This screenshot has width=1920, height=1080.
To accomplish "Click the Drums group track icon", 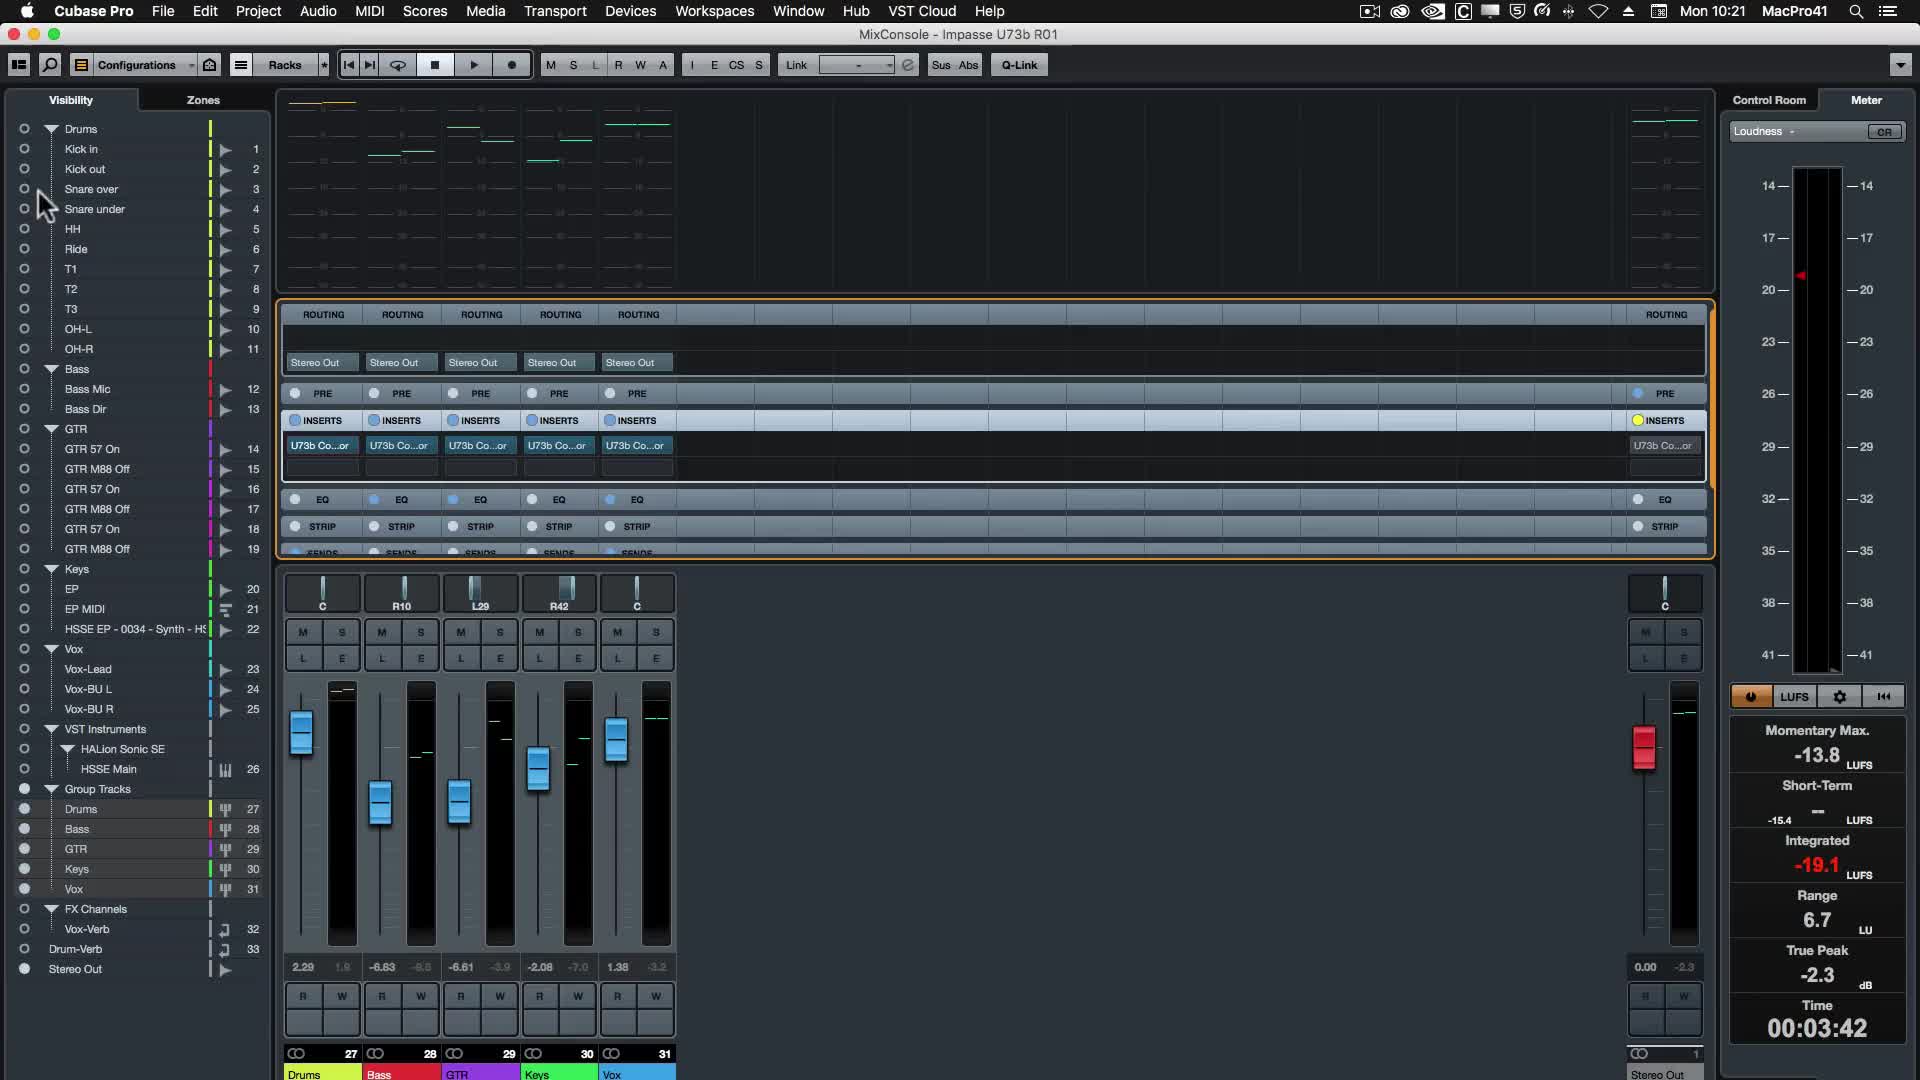I will pyautogui.click(x=225, y=809).
